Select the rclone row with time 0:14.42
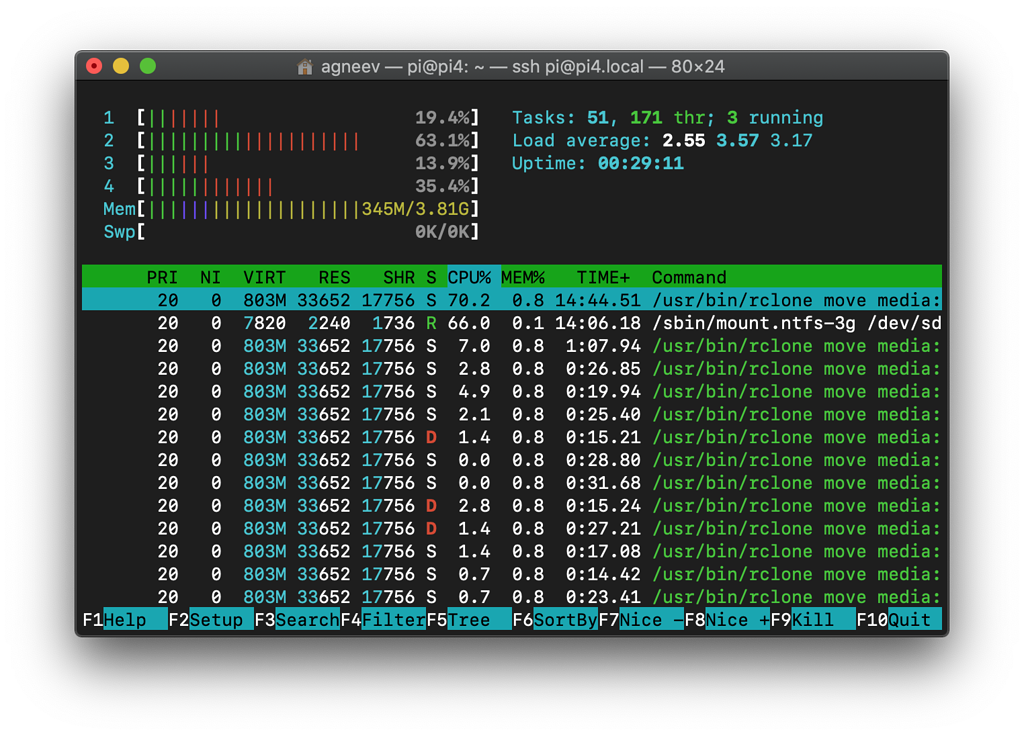 click(512, 575)
